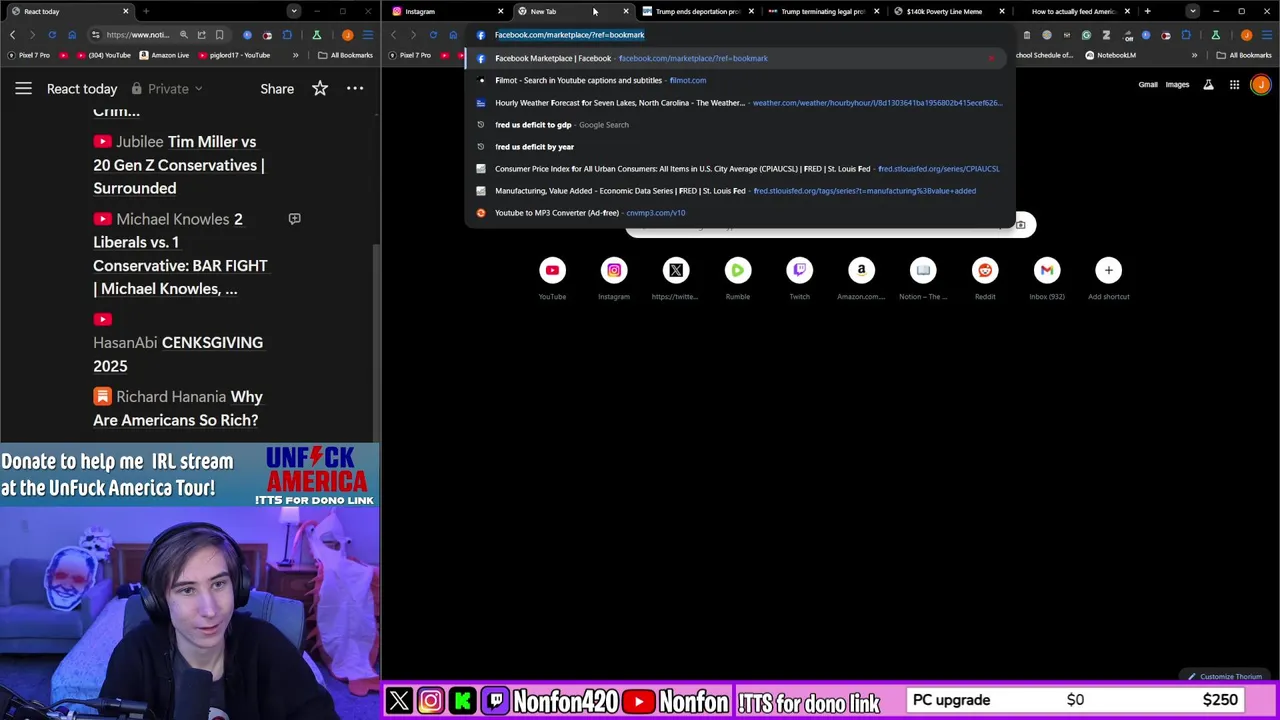Select 'fred us deficit to gdp' suggestion
Viewport: 1280px width, 720px height.
[x=738, y=124]
